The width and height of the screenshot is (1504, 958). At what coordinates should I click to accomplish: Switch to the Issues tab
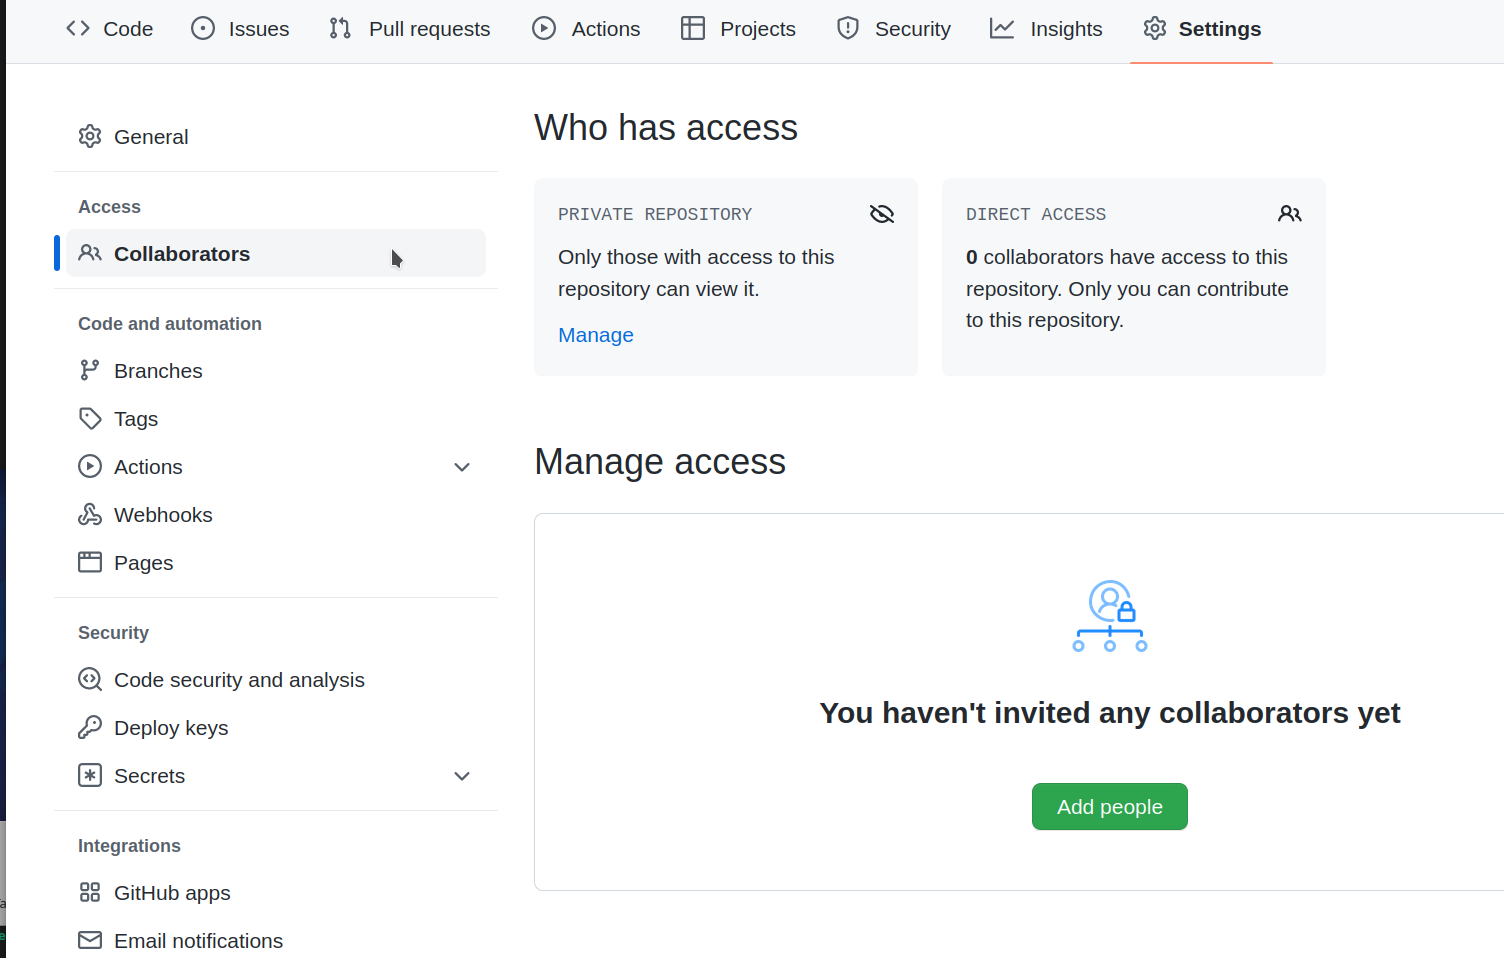[x=240, y=29]
